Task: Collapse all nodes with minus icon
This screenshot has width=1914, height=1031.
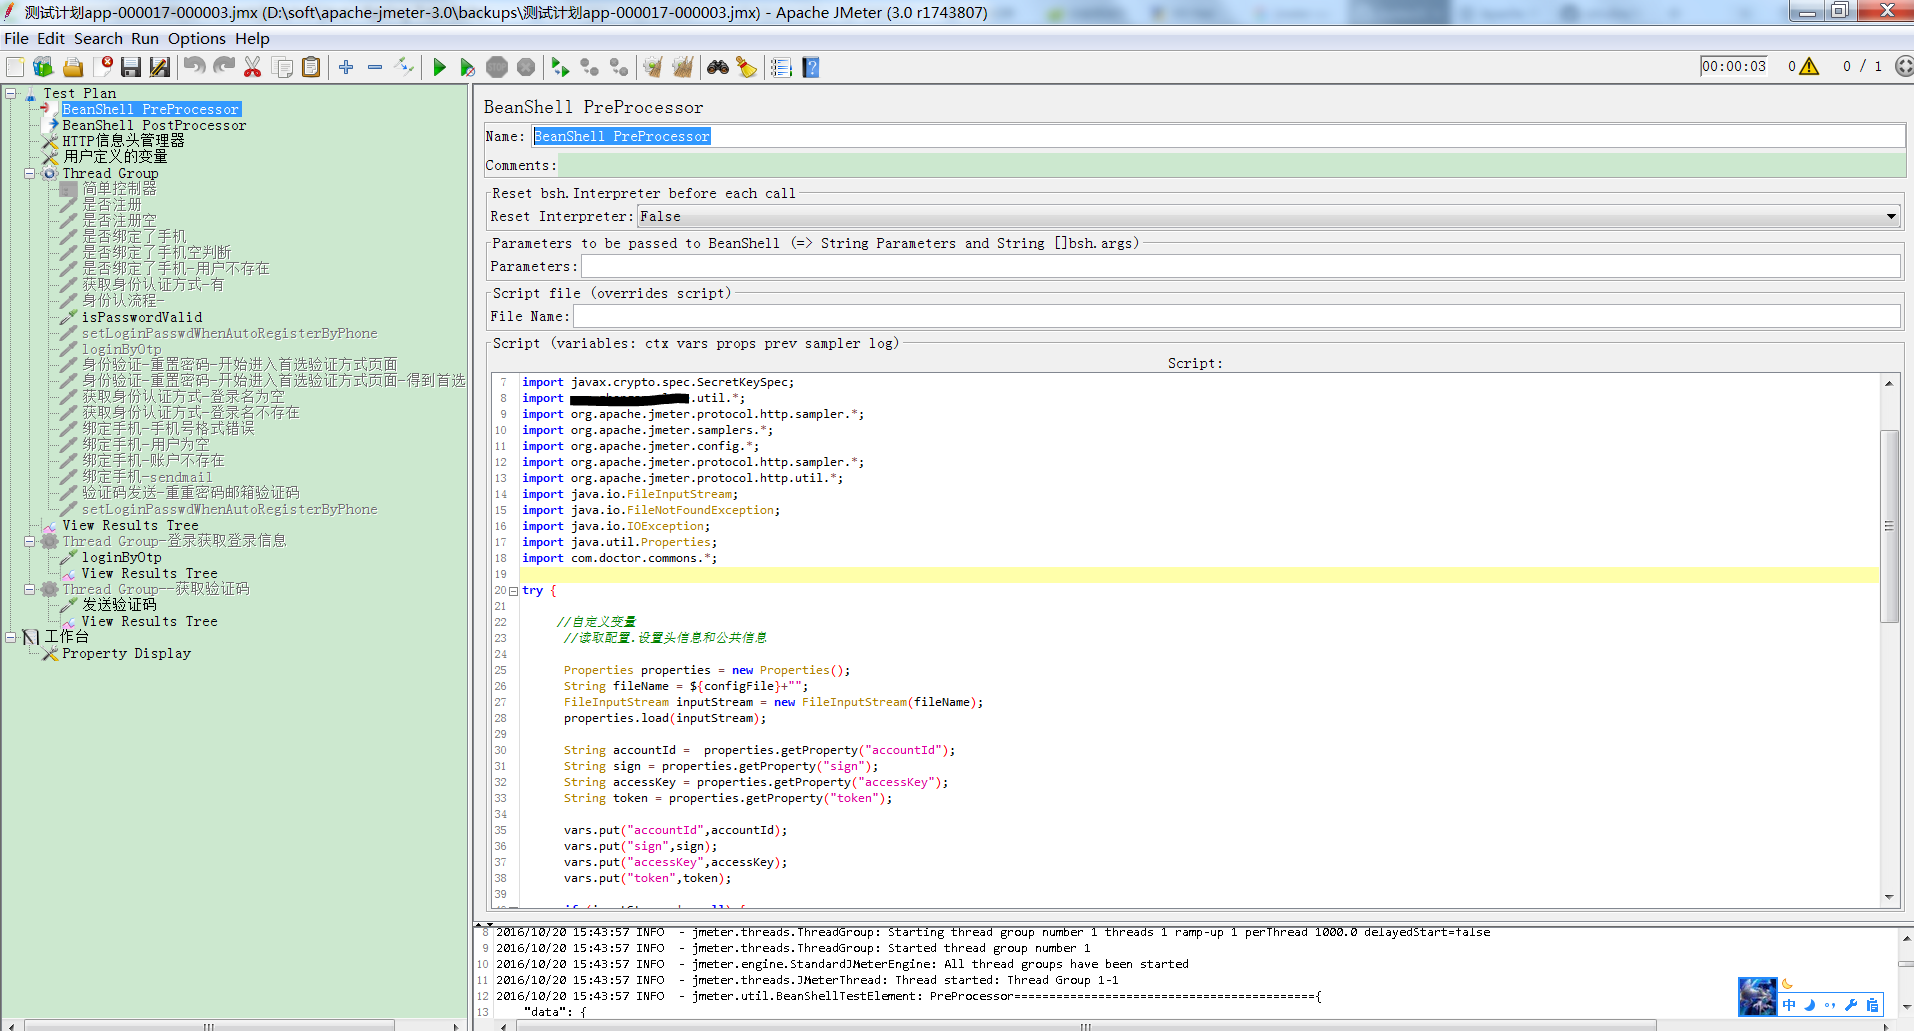Action: coord(375,67)
